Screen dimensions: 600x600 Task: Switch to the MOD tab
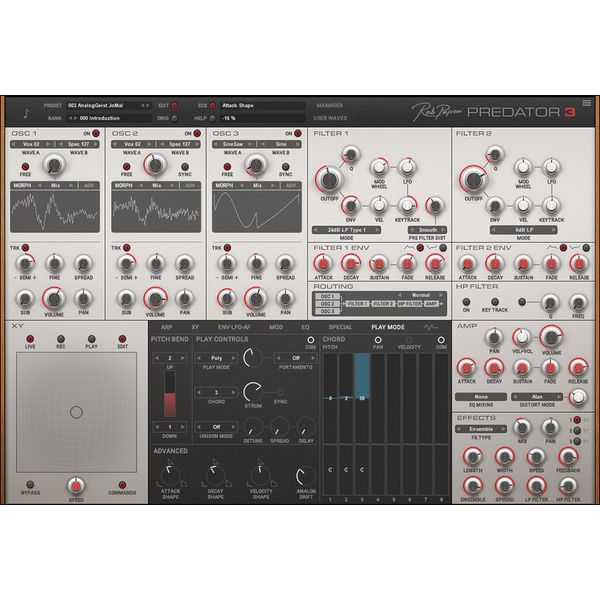click(x=276, y=327)
